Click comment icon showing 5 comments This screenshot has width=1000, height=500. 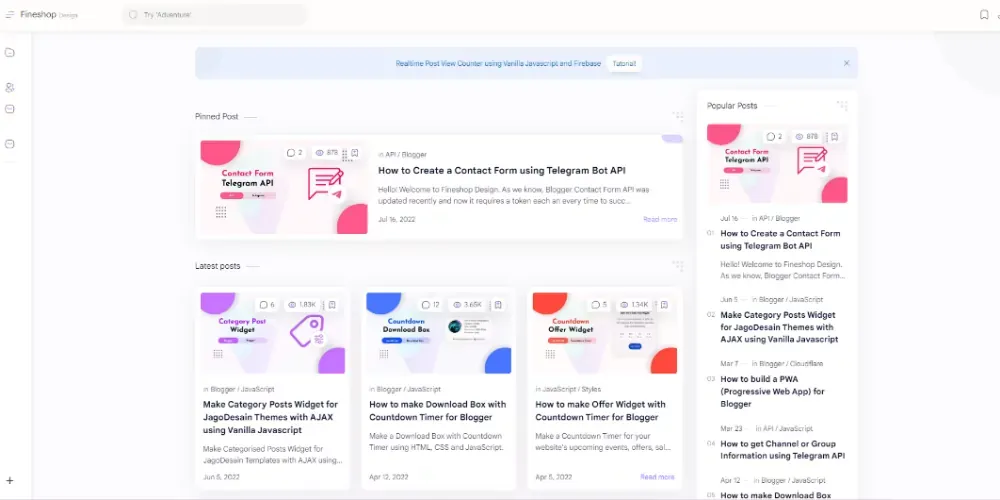point(596,305)
